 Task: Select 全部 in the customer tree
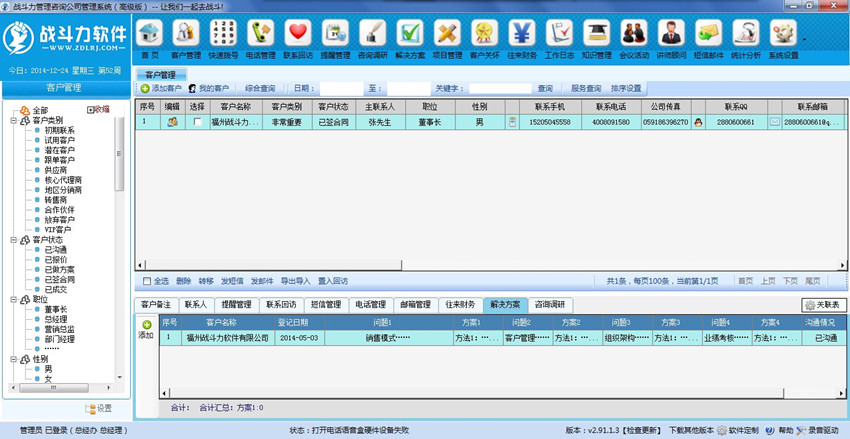coord(40,110)
